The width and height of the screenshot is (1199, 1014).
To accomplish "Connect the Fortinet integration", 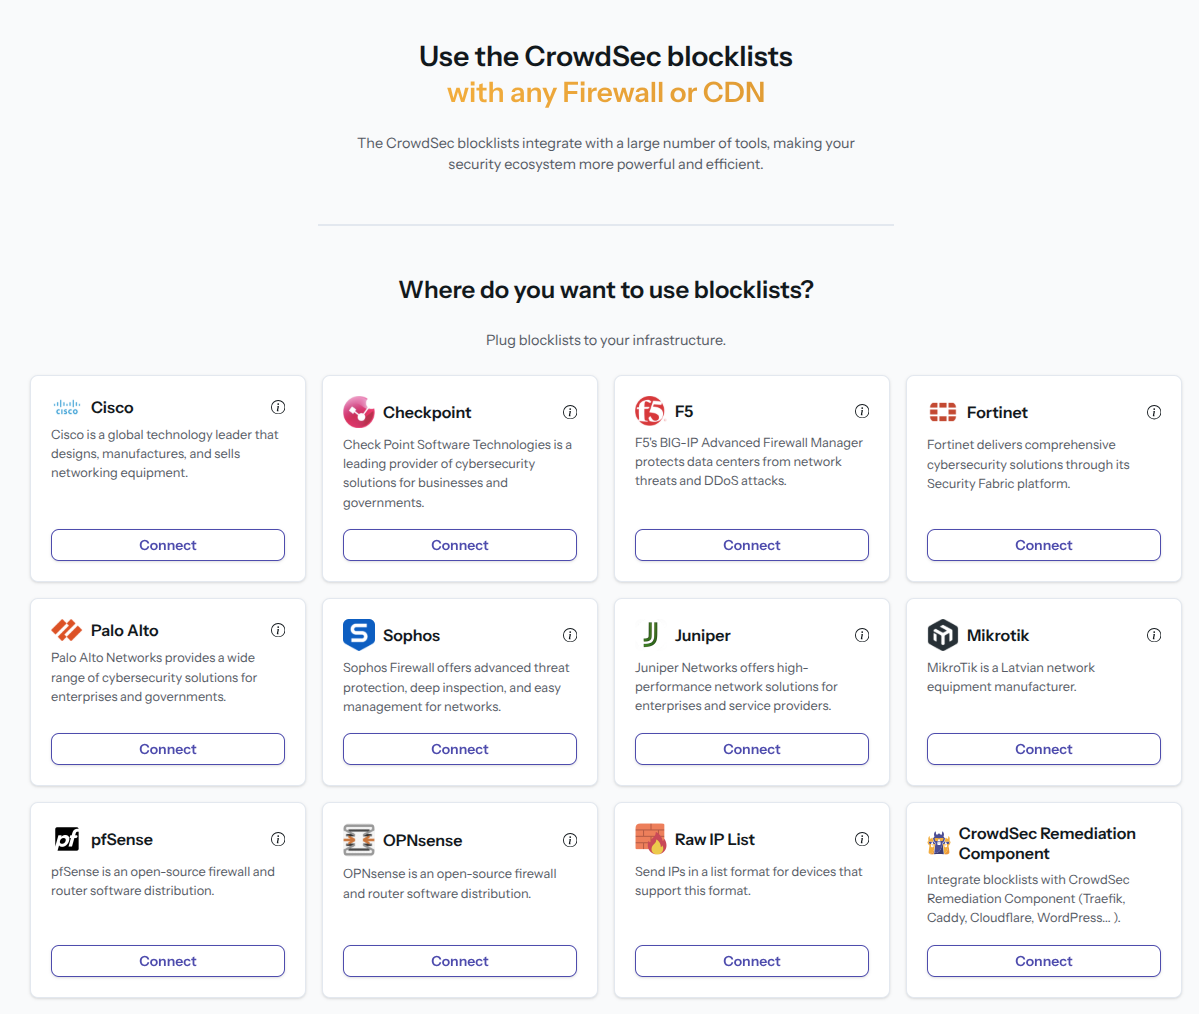I will click(x=1043, y=544).
